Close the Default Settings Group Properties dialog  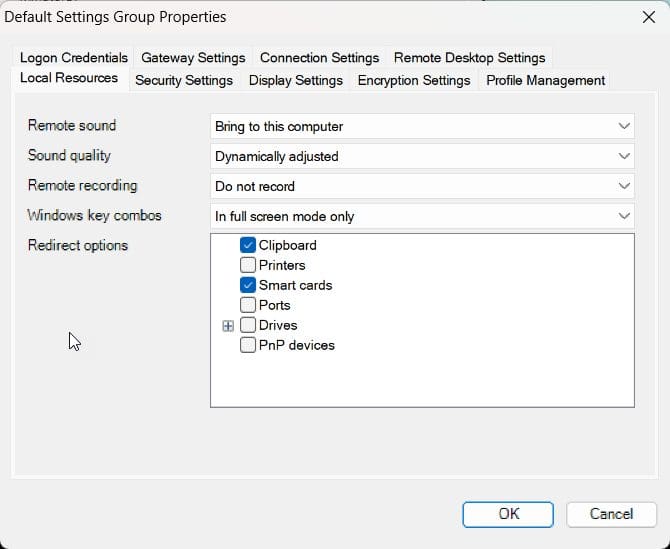coord(649,17)
